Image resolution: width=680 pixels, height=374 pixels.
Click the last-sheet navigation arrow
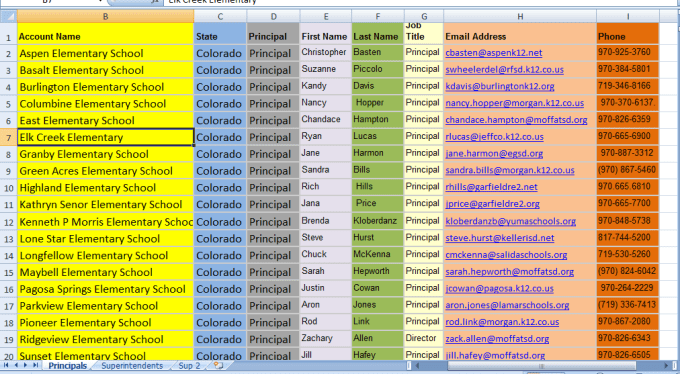(x=36, y=365)
